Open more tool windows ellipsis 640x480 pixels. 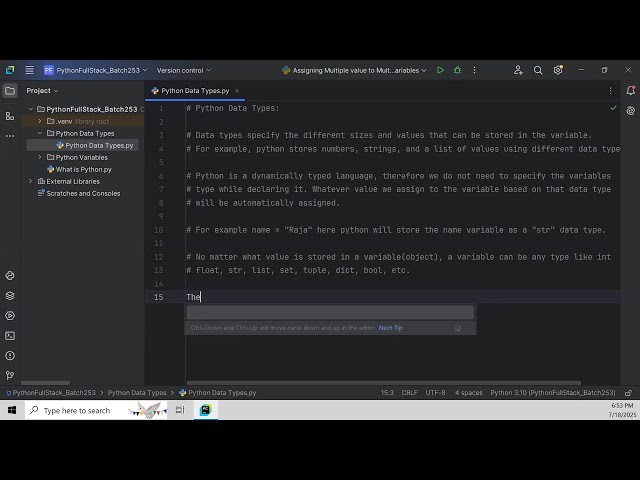10,136
